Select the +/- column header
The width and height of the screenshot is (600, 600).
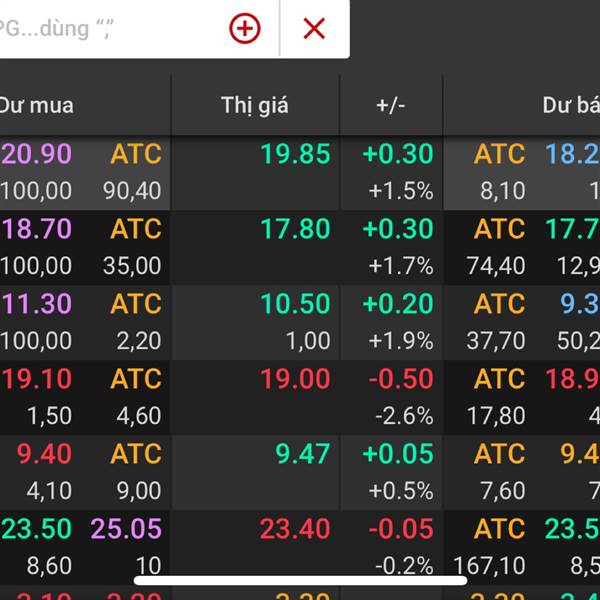pos(390,105)
